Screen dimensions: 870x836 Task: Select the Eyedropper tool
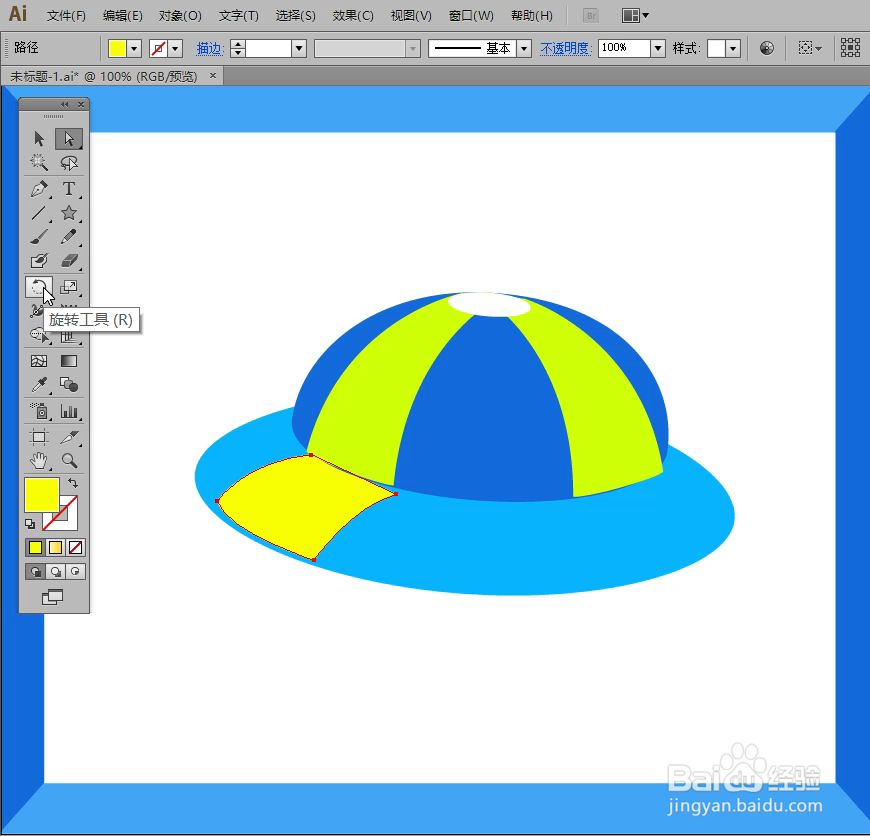[39, 384]
